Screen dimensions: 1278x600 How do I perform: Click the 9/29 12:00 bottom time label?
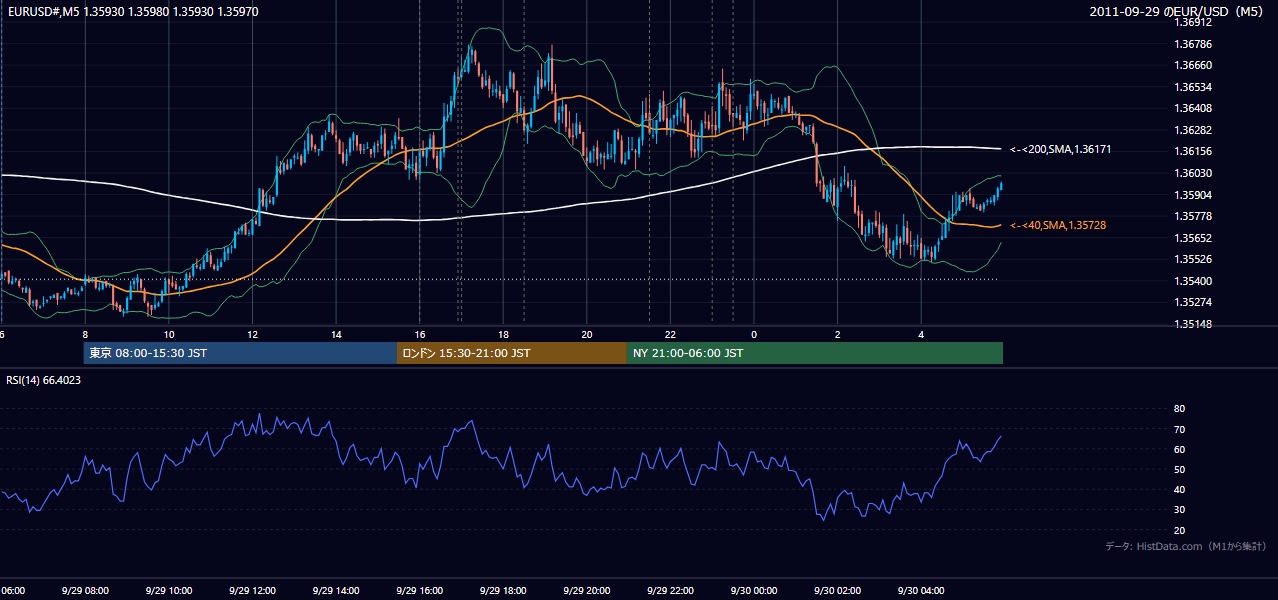[251, 591]
